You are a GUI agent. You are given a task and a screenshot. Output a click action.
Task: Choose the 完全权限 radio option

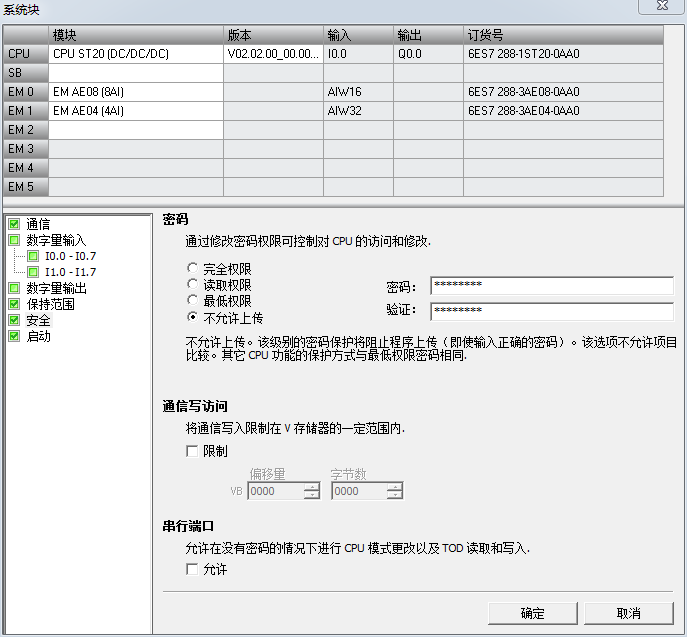pos(193,269)
